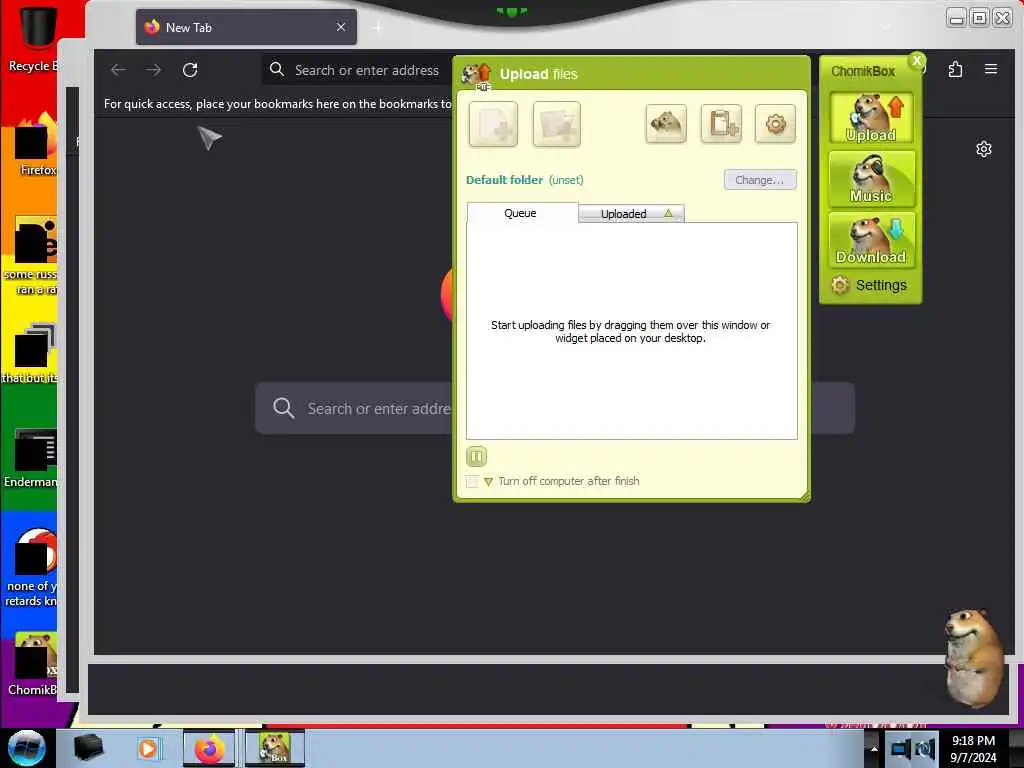
Task: Click the Firefox taskbar button
Action: point(209,748)
